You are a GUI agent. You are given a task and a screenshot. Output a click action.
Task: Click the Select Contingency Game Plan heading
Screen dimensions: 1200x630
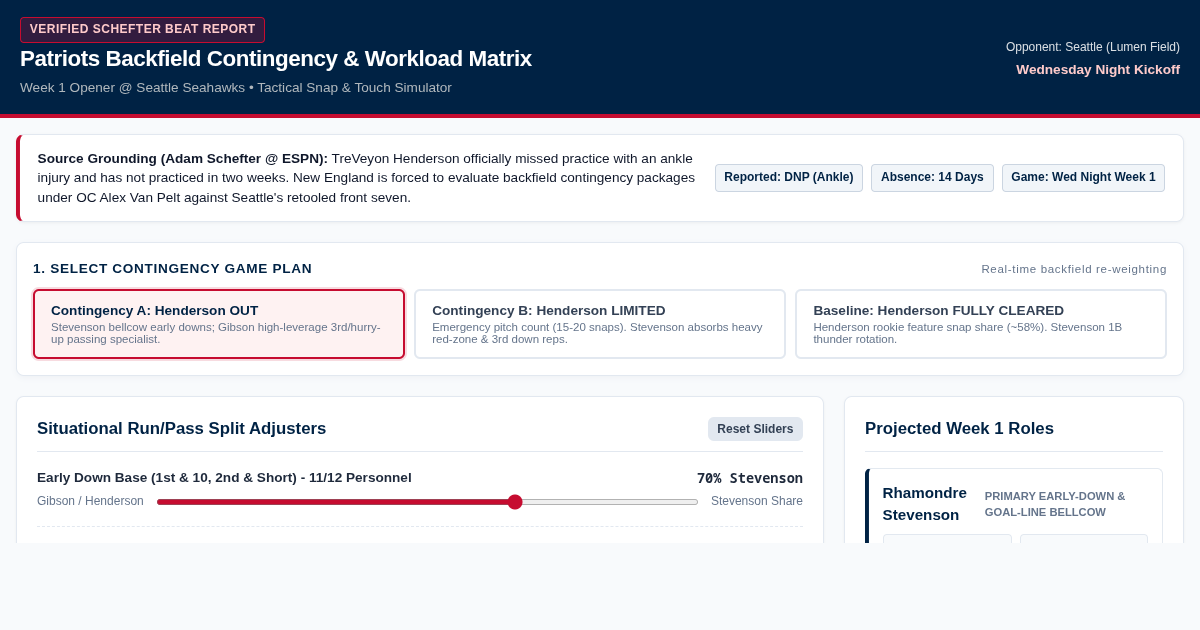coord(173,269)
